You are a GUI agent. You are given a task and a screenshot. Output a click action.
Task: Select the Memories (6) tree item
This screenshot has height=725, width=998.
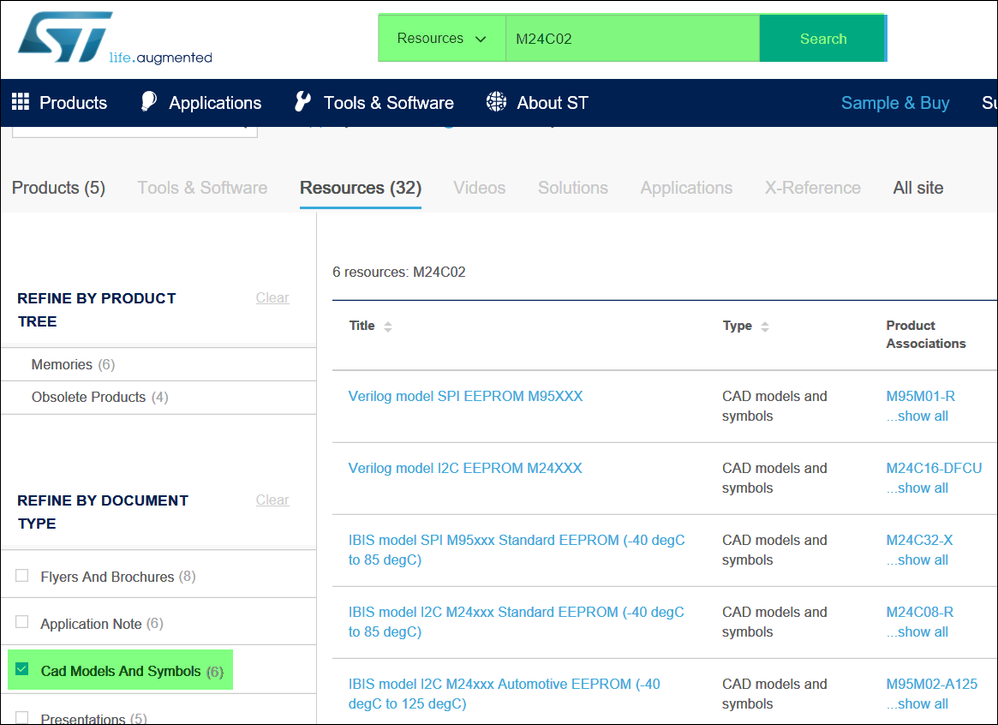73,365
